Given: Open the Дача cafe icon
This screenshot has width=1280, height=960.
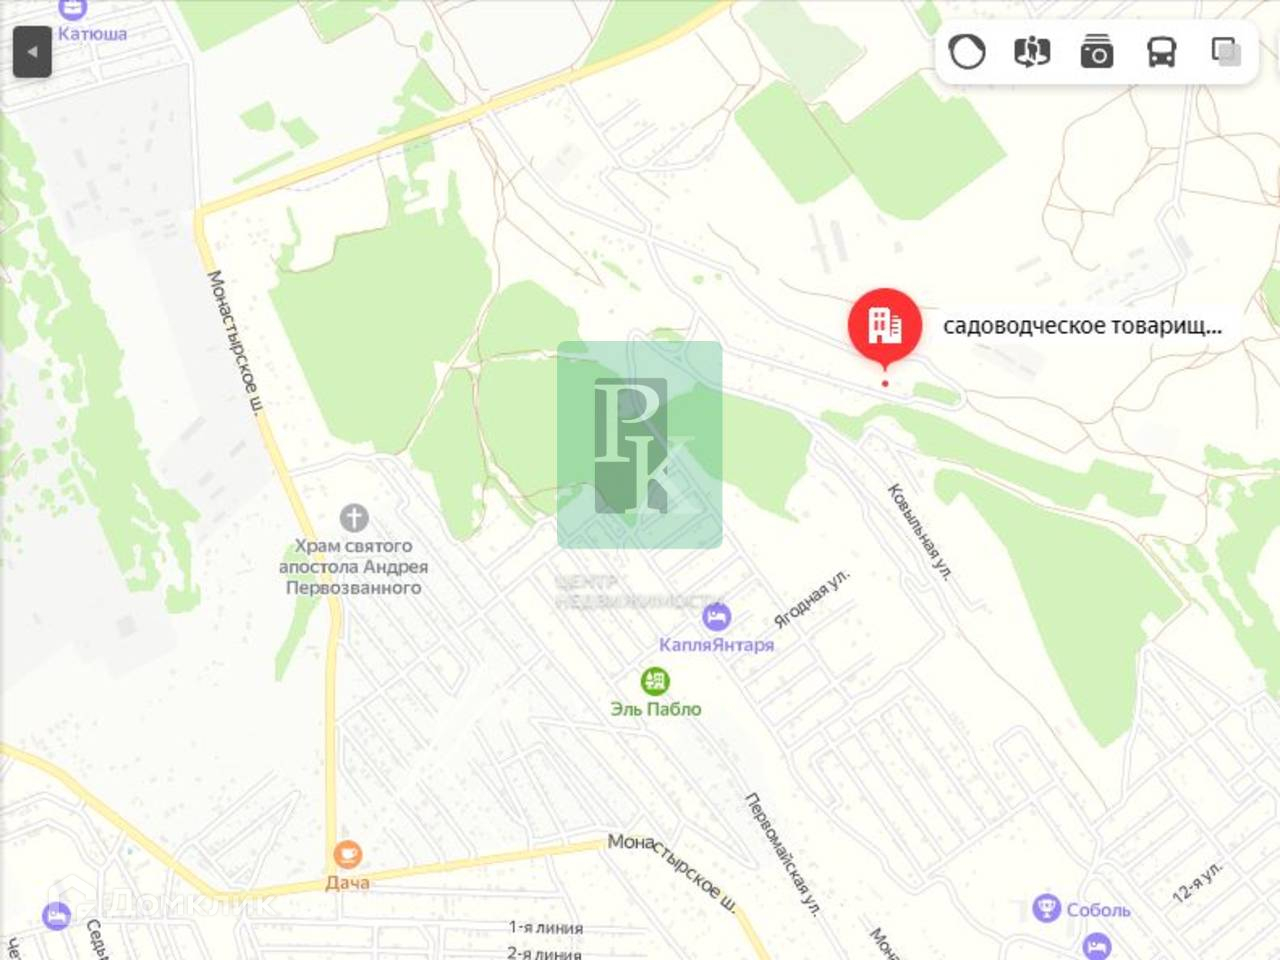Looking at the screenshot, I should 348,854.
